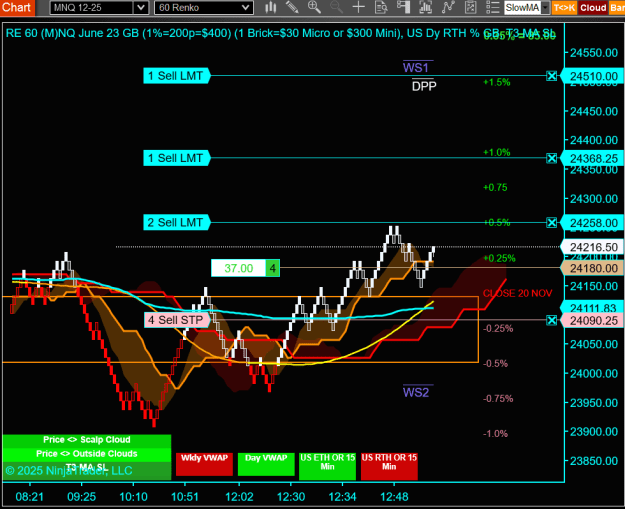
Task: Open chart Properties list icon
Action: pos(493,7)
